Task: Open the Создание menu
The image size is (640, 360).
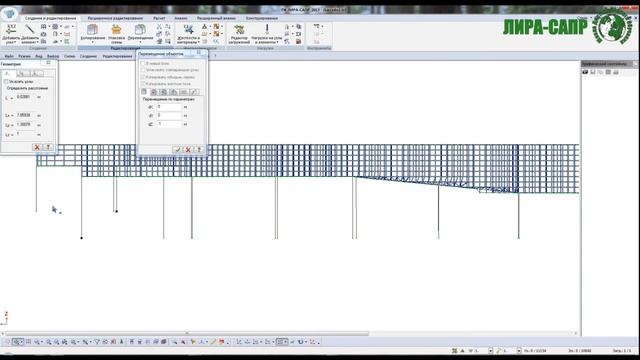Action: pos(88,56)
